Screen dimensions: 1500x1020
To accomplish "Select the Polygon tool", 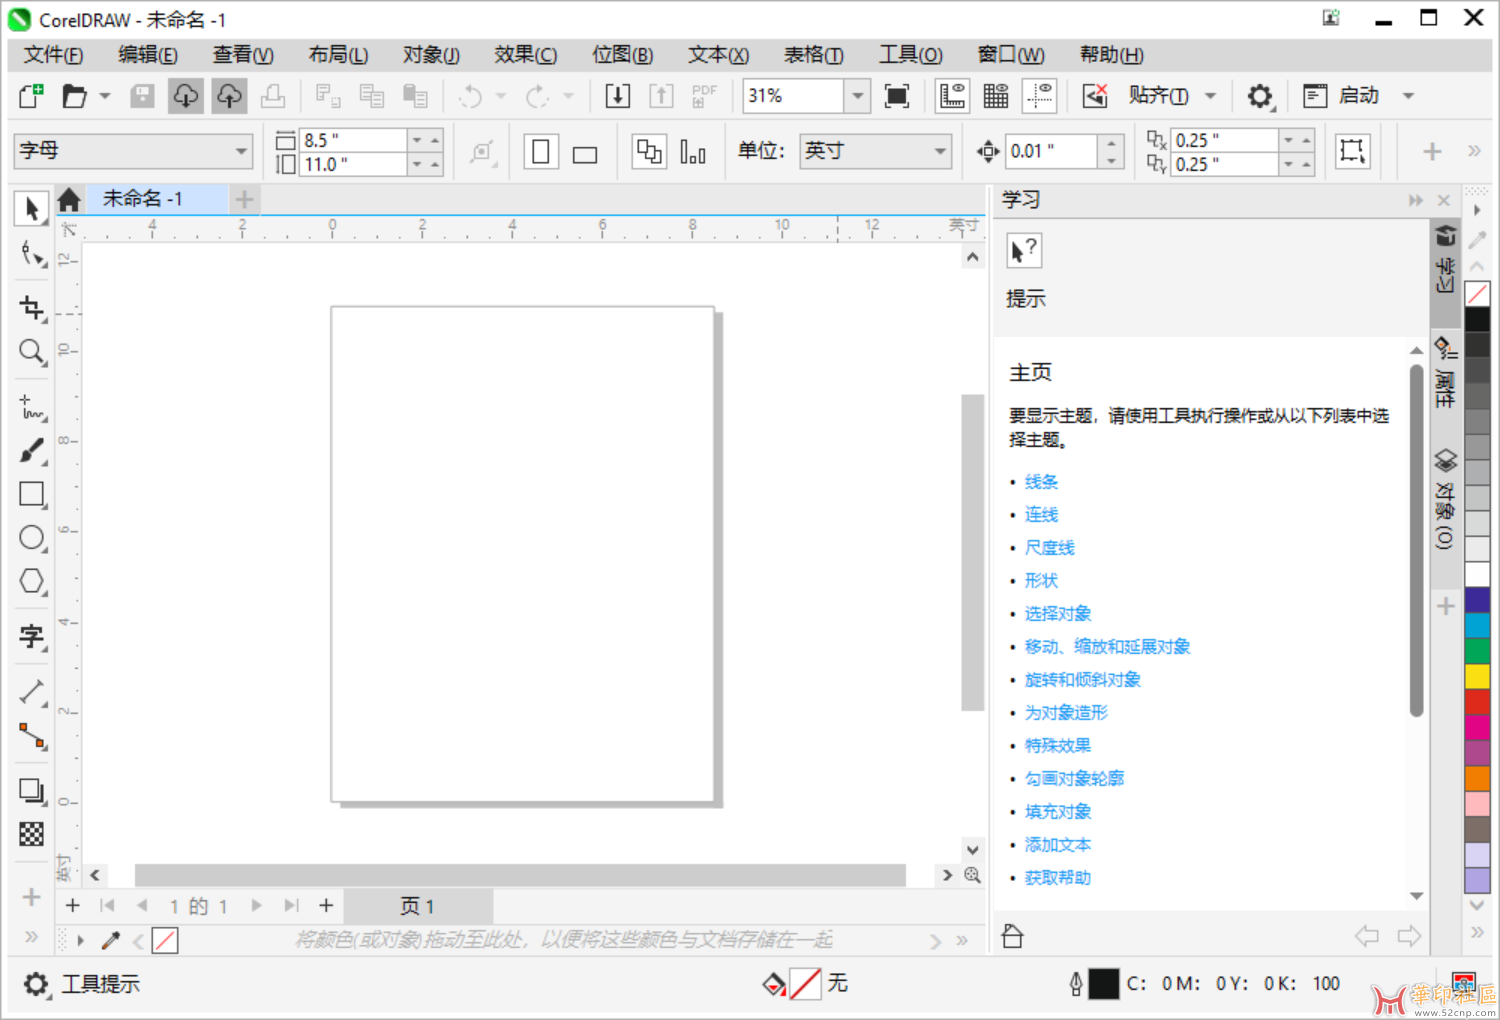I will 32,581.
